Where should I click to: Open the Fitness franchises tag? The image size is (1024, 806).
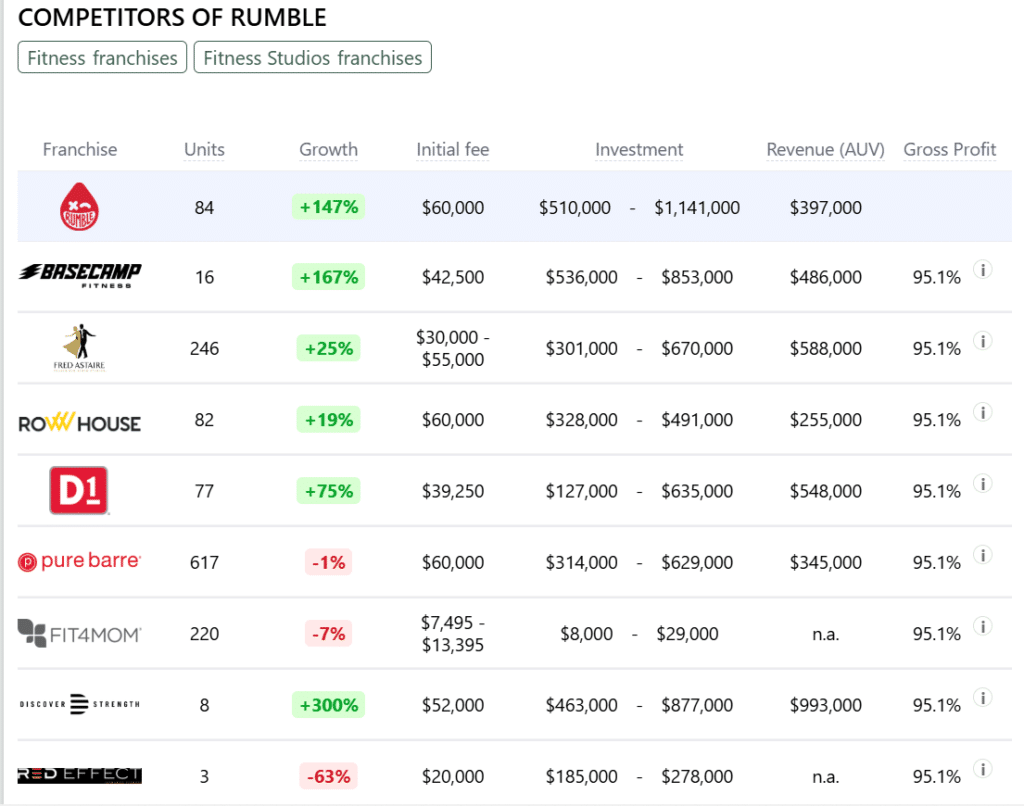pos(103,57)
